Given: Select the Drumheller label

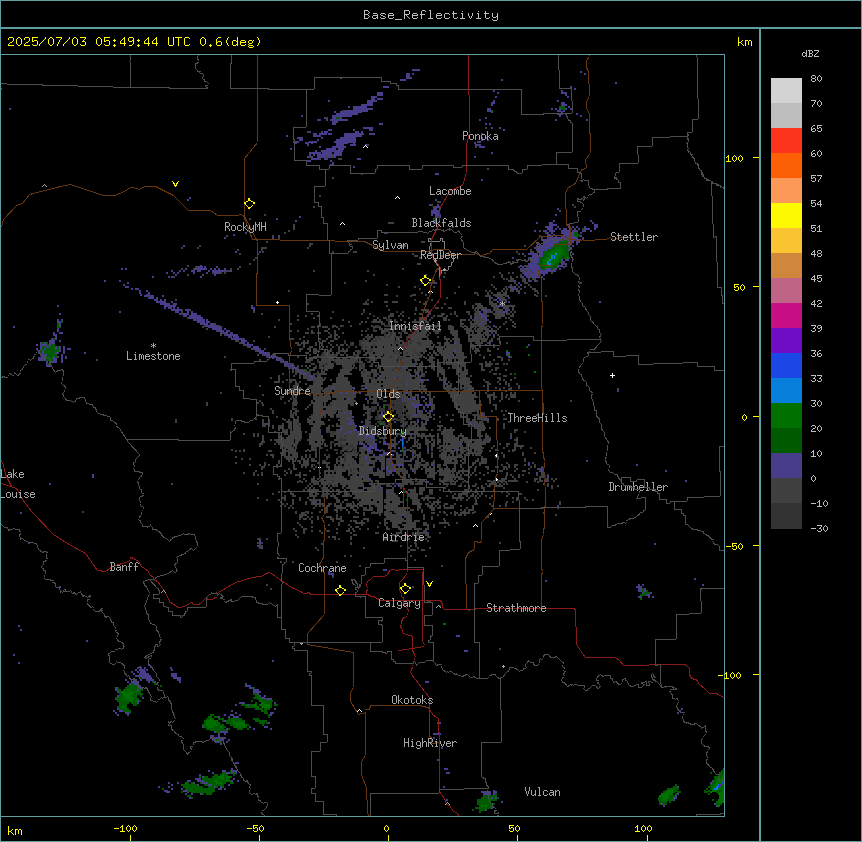Looking at the screenshot, I should [638, 487].
